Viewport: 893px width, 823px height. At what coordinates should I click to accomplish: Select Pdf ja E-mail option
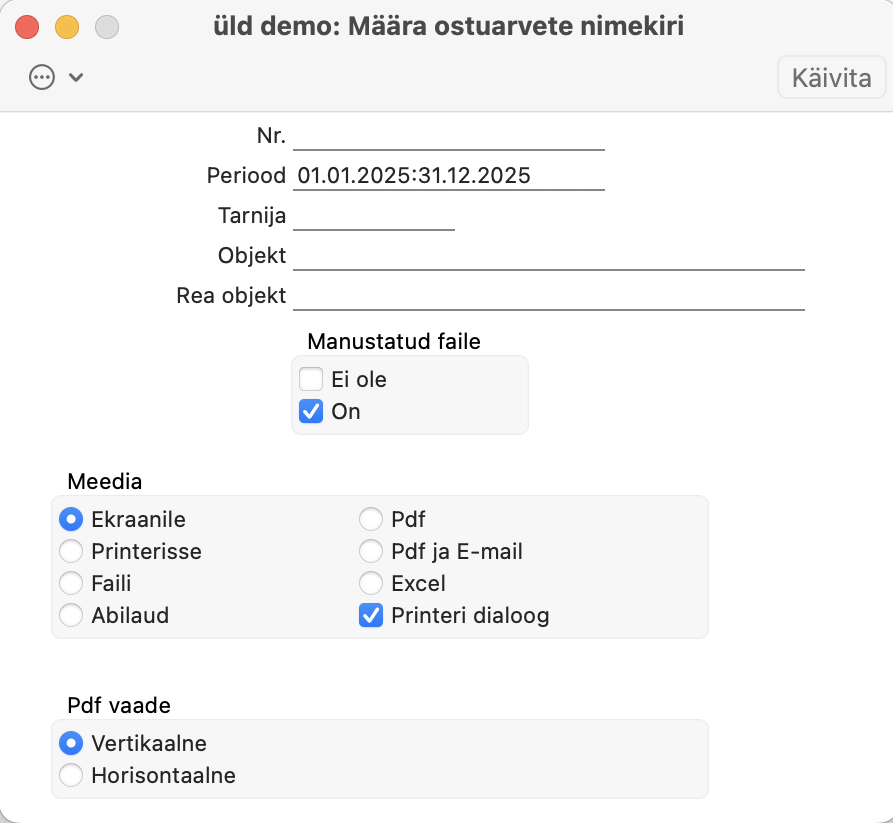pyautogui.click(x=371, y=551)
